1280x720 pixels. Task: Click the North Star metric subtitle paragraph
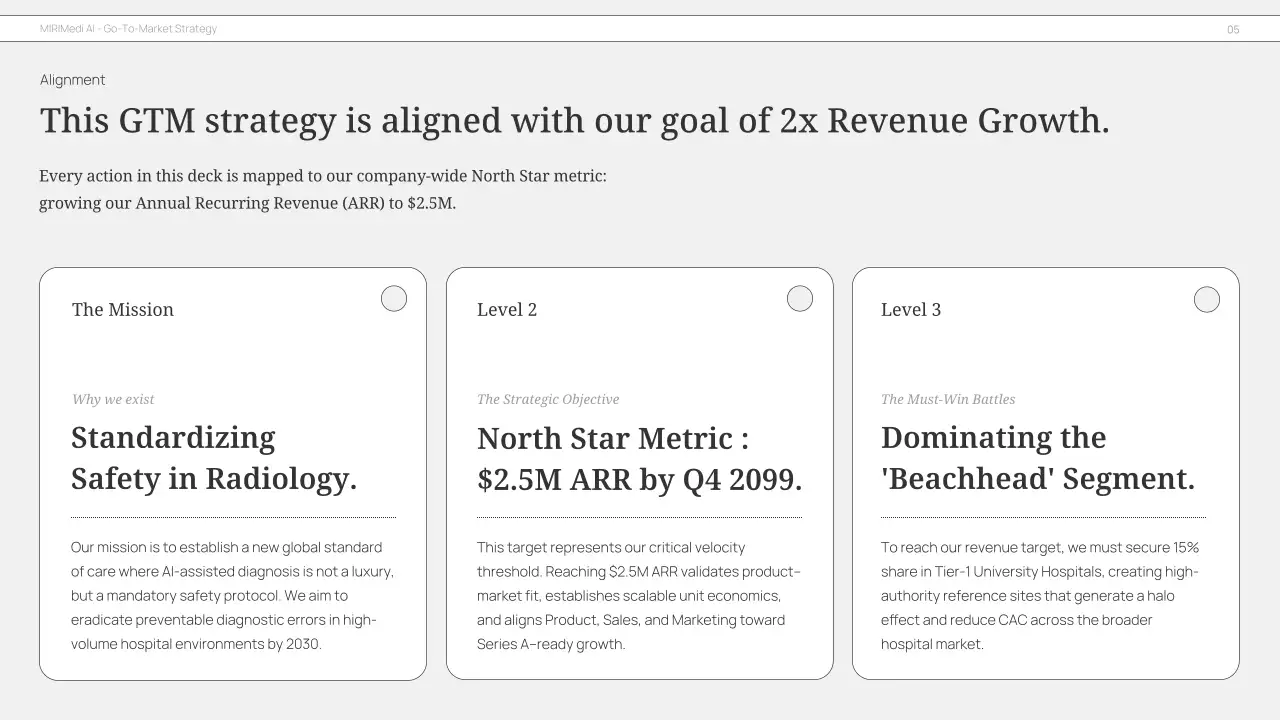click(x=322, y=189)
